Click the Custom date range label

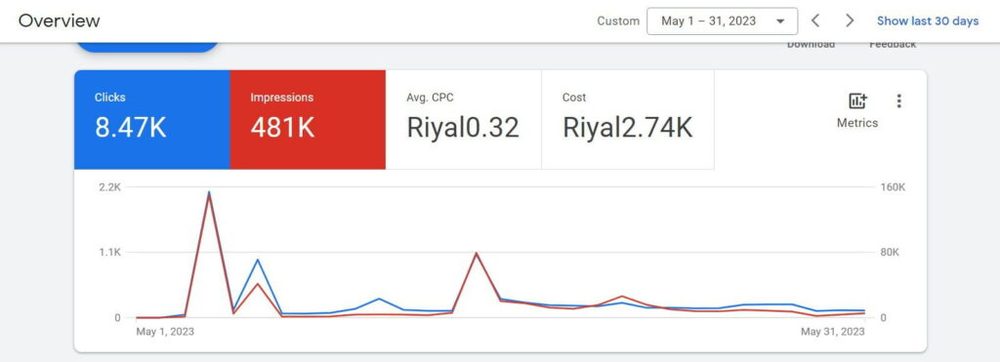tap(618, 21)
